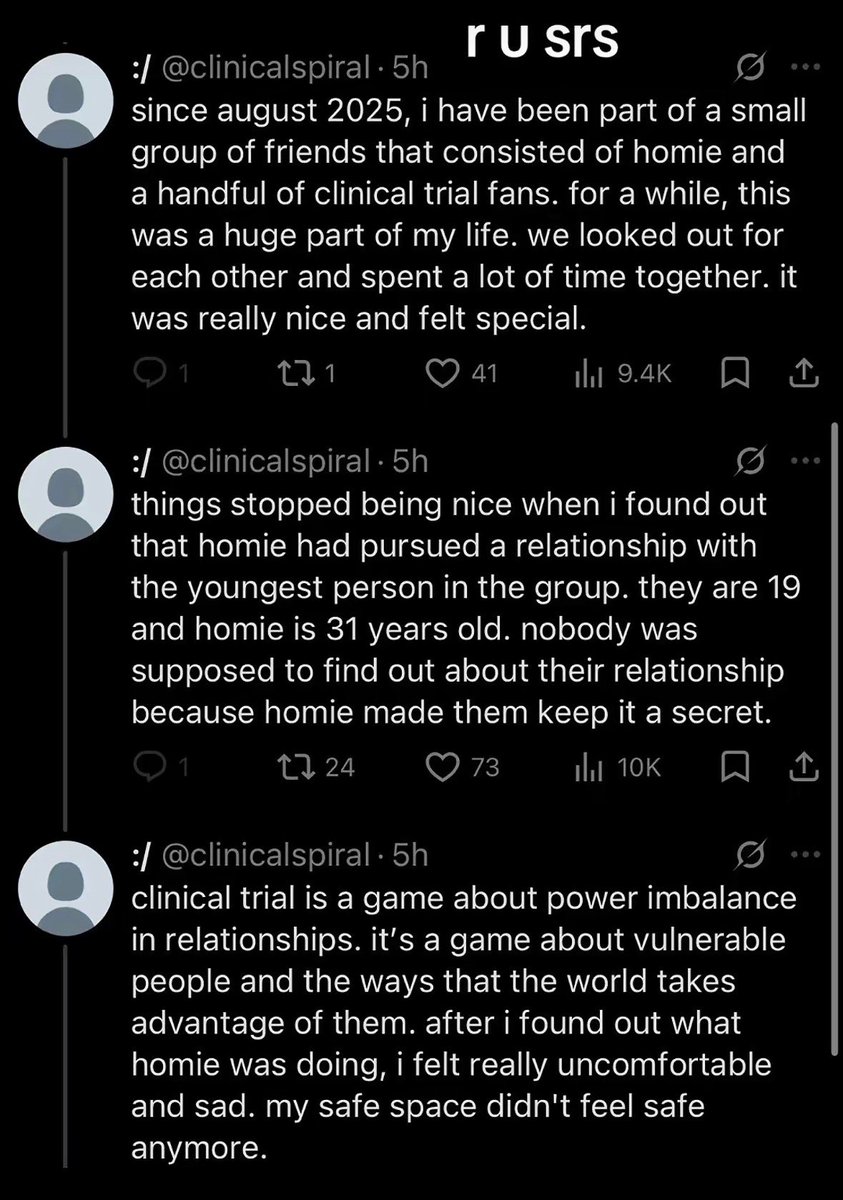
Task: Open more options menu on third tweet
Action: (805, 855)
